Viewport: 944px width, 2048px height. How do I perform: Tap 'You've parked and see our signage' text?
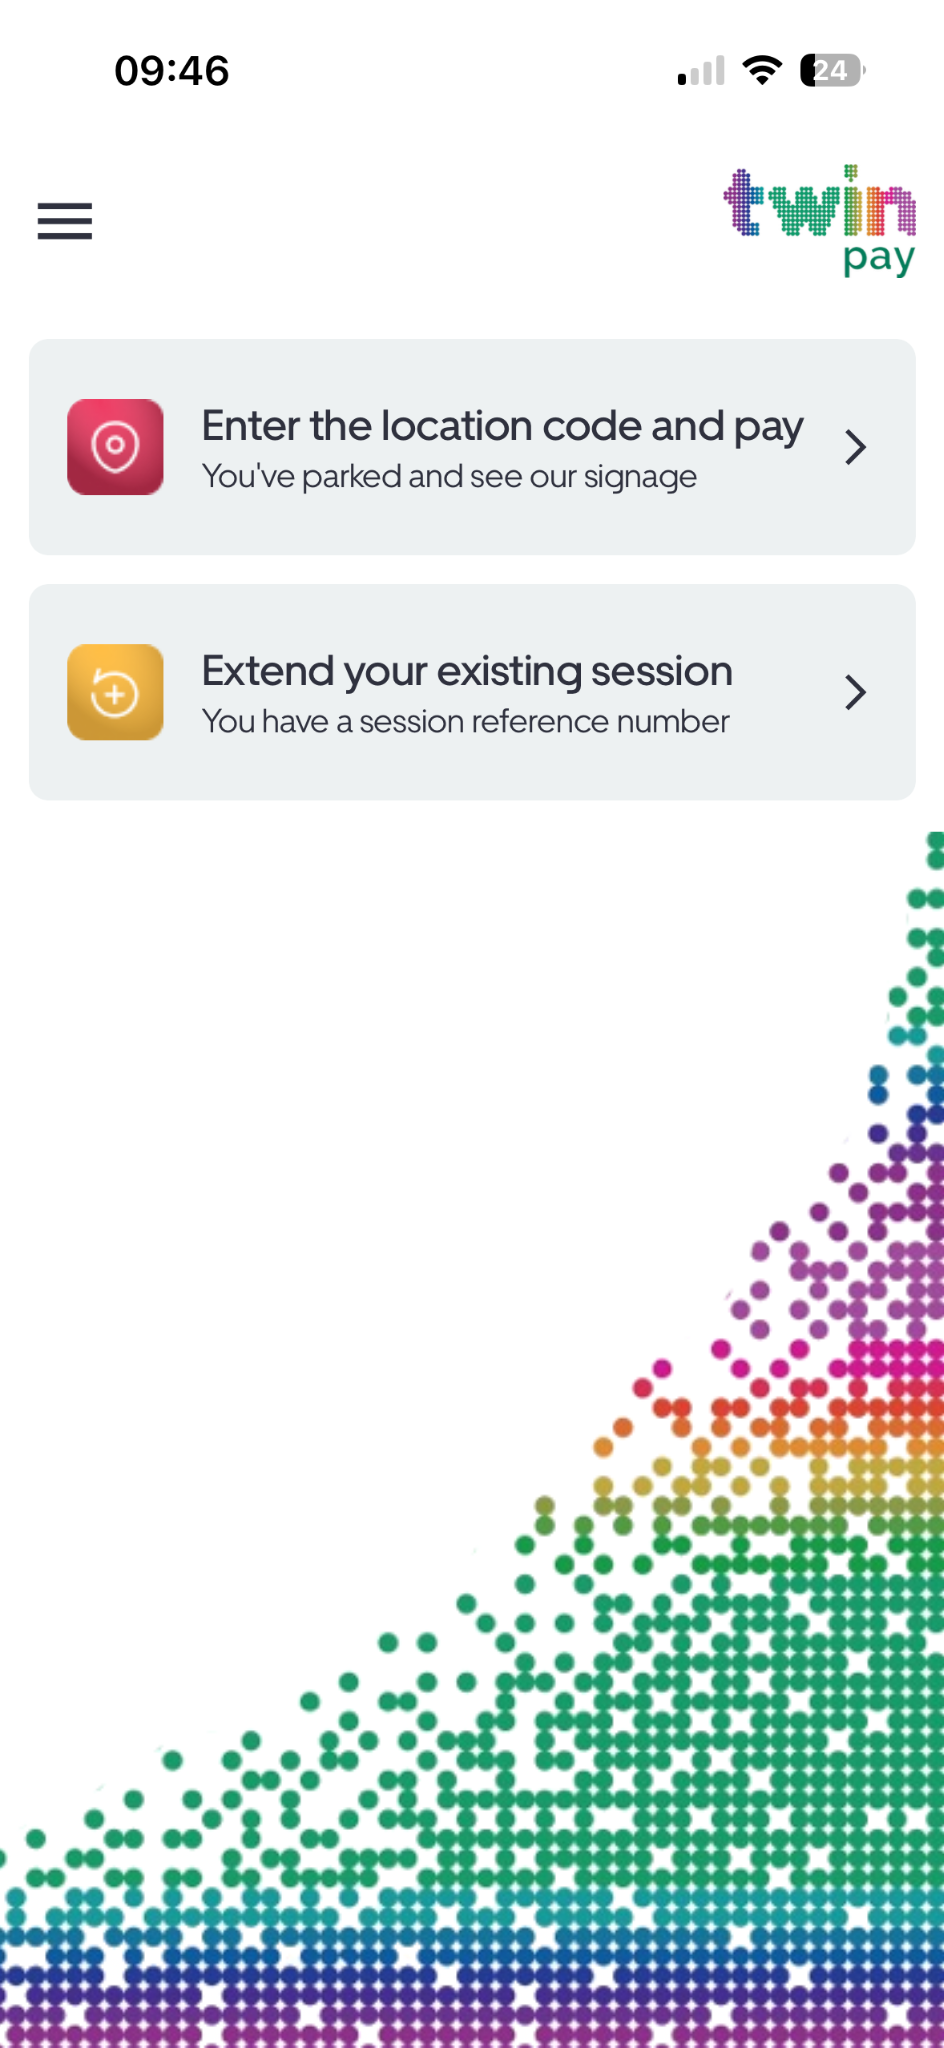449,477
